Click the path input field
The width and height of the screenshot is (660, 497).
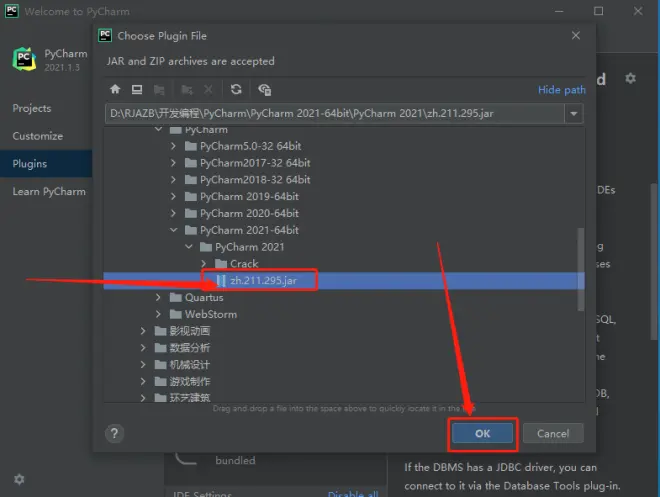(x=335, y=114)
